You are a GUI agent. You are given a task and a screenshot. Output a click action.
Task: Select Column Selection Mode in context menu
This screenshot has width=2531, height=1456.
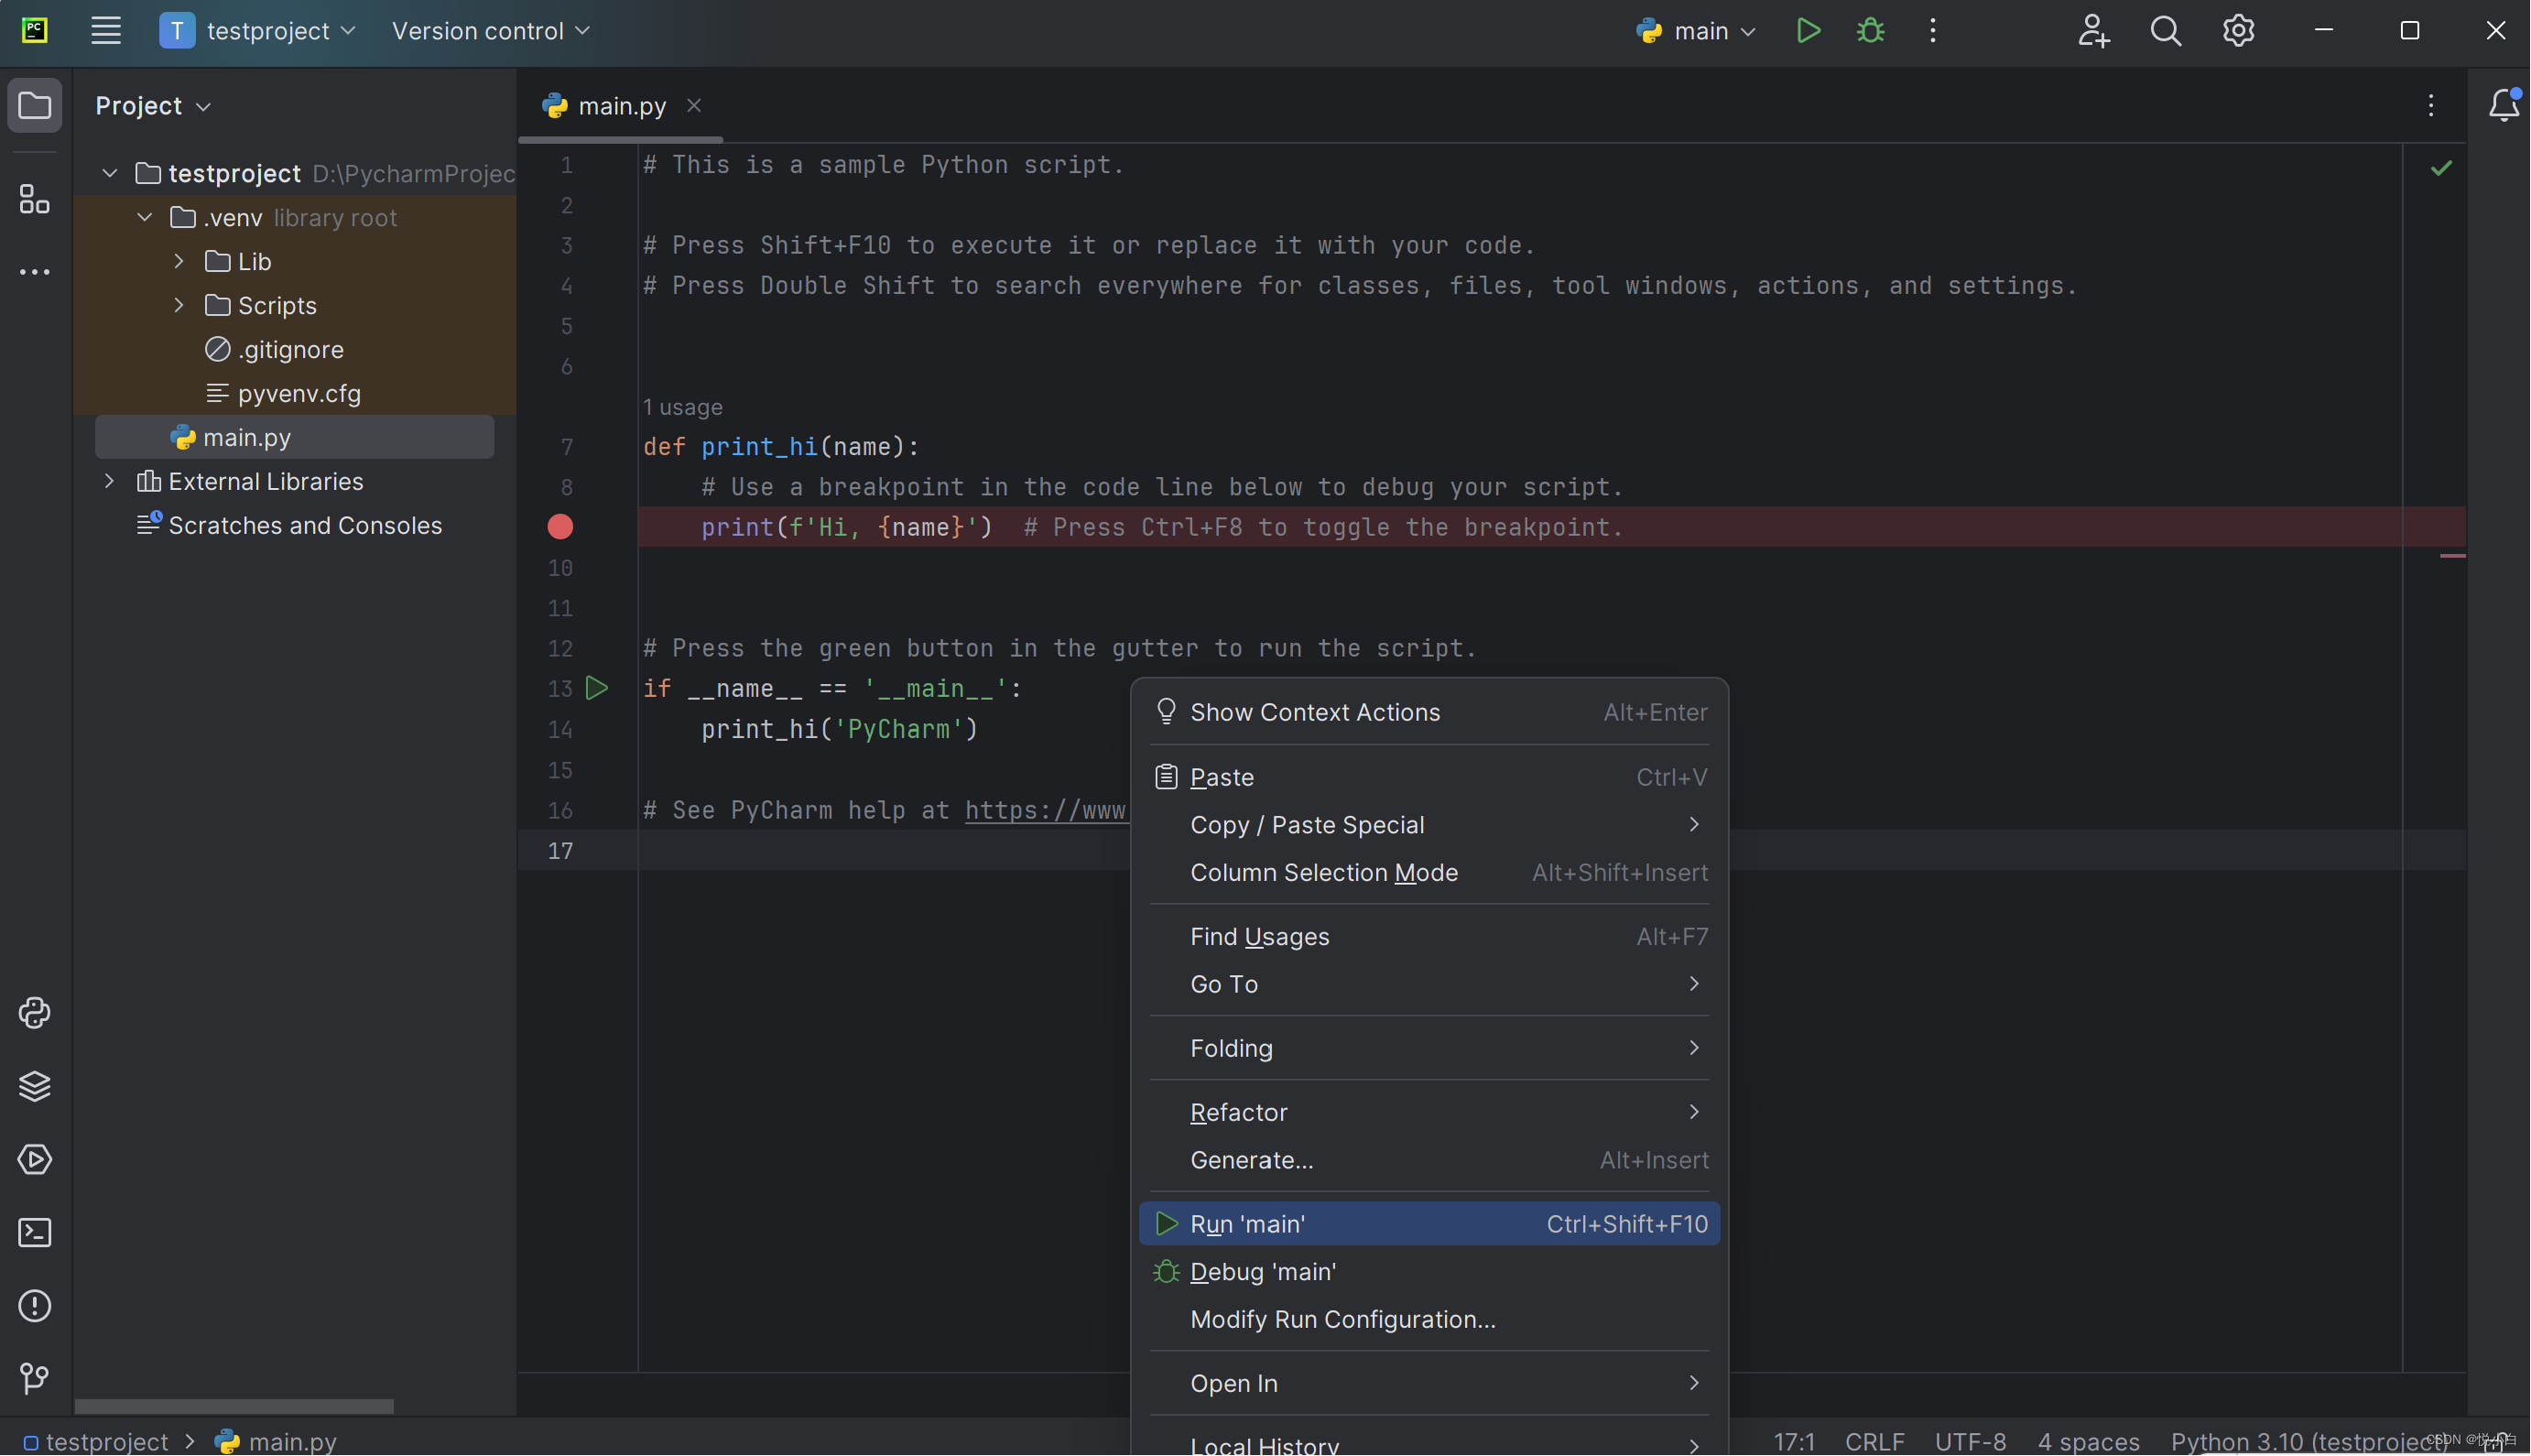(x=1323, y=872)
